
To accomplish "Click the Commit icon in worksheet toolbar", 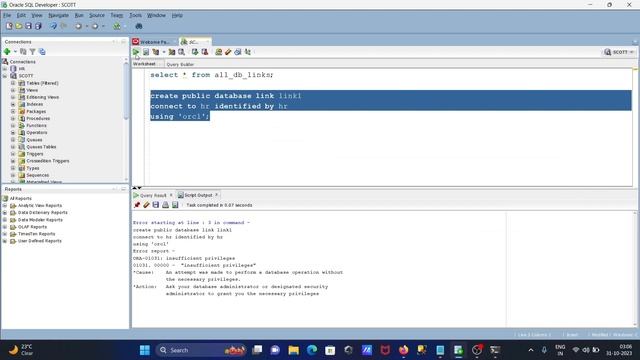I will 195,52.
